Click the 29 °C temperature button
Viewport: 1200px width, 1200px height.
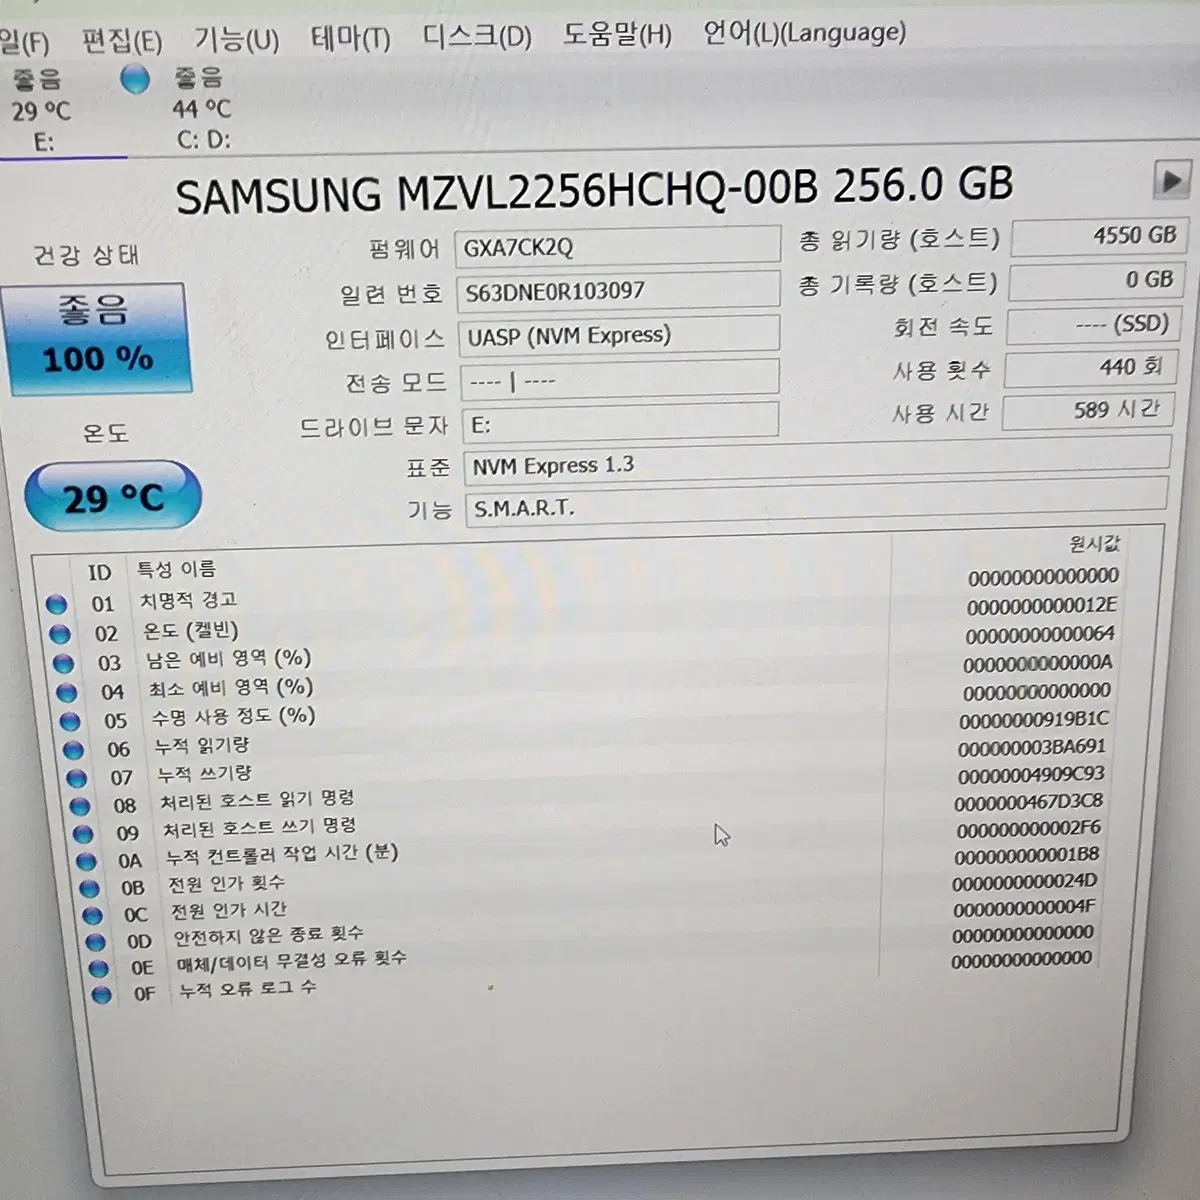tap(112, 497)
